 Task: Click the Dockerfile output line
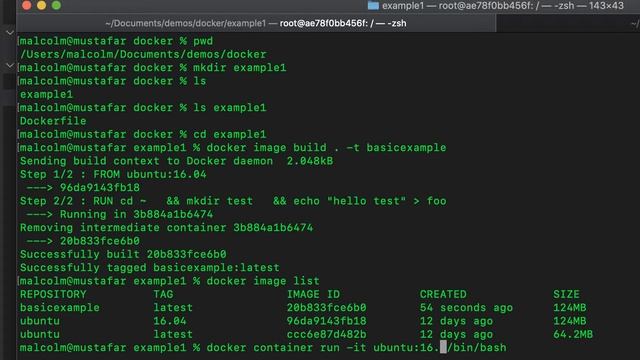pos(53,121)
